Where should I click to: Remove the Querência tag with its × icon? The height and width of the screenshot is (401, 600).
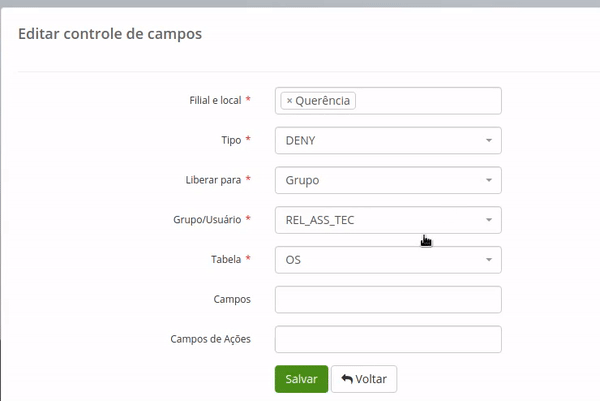coord(289,101)
